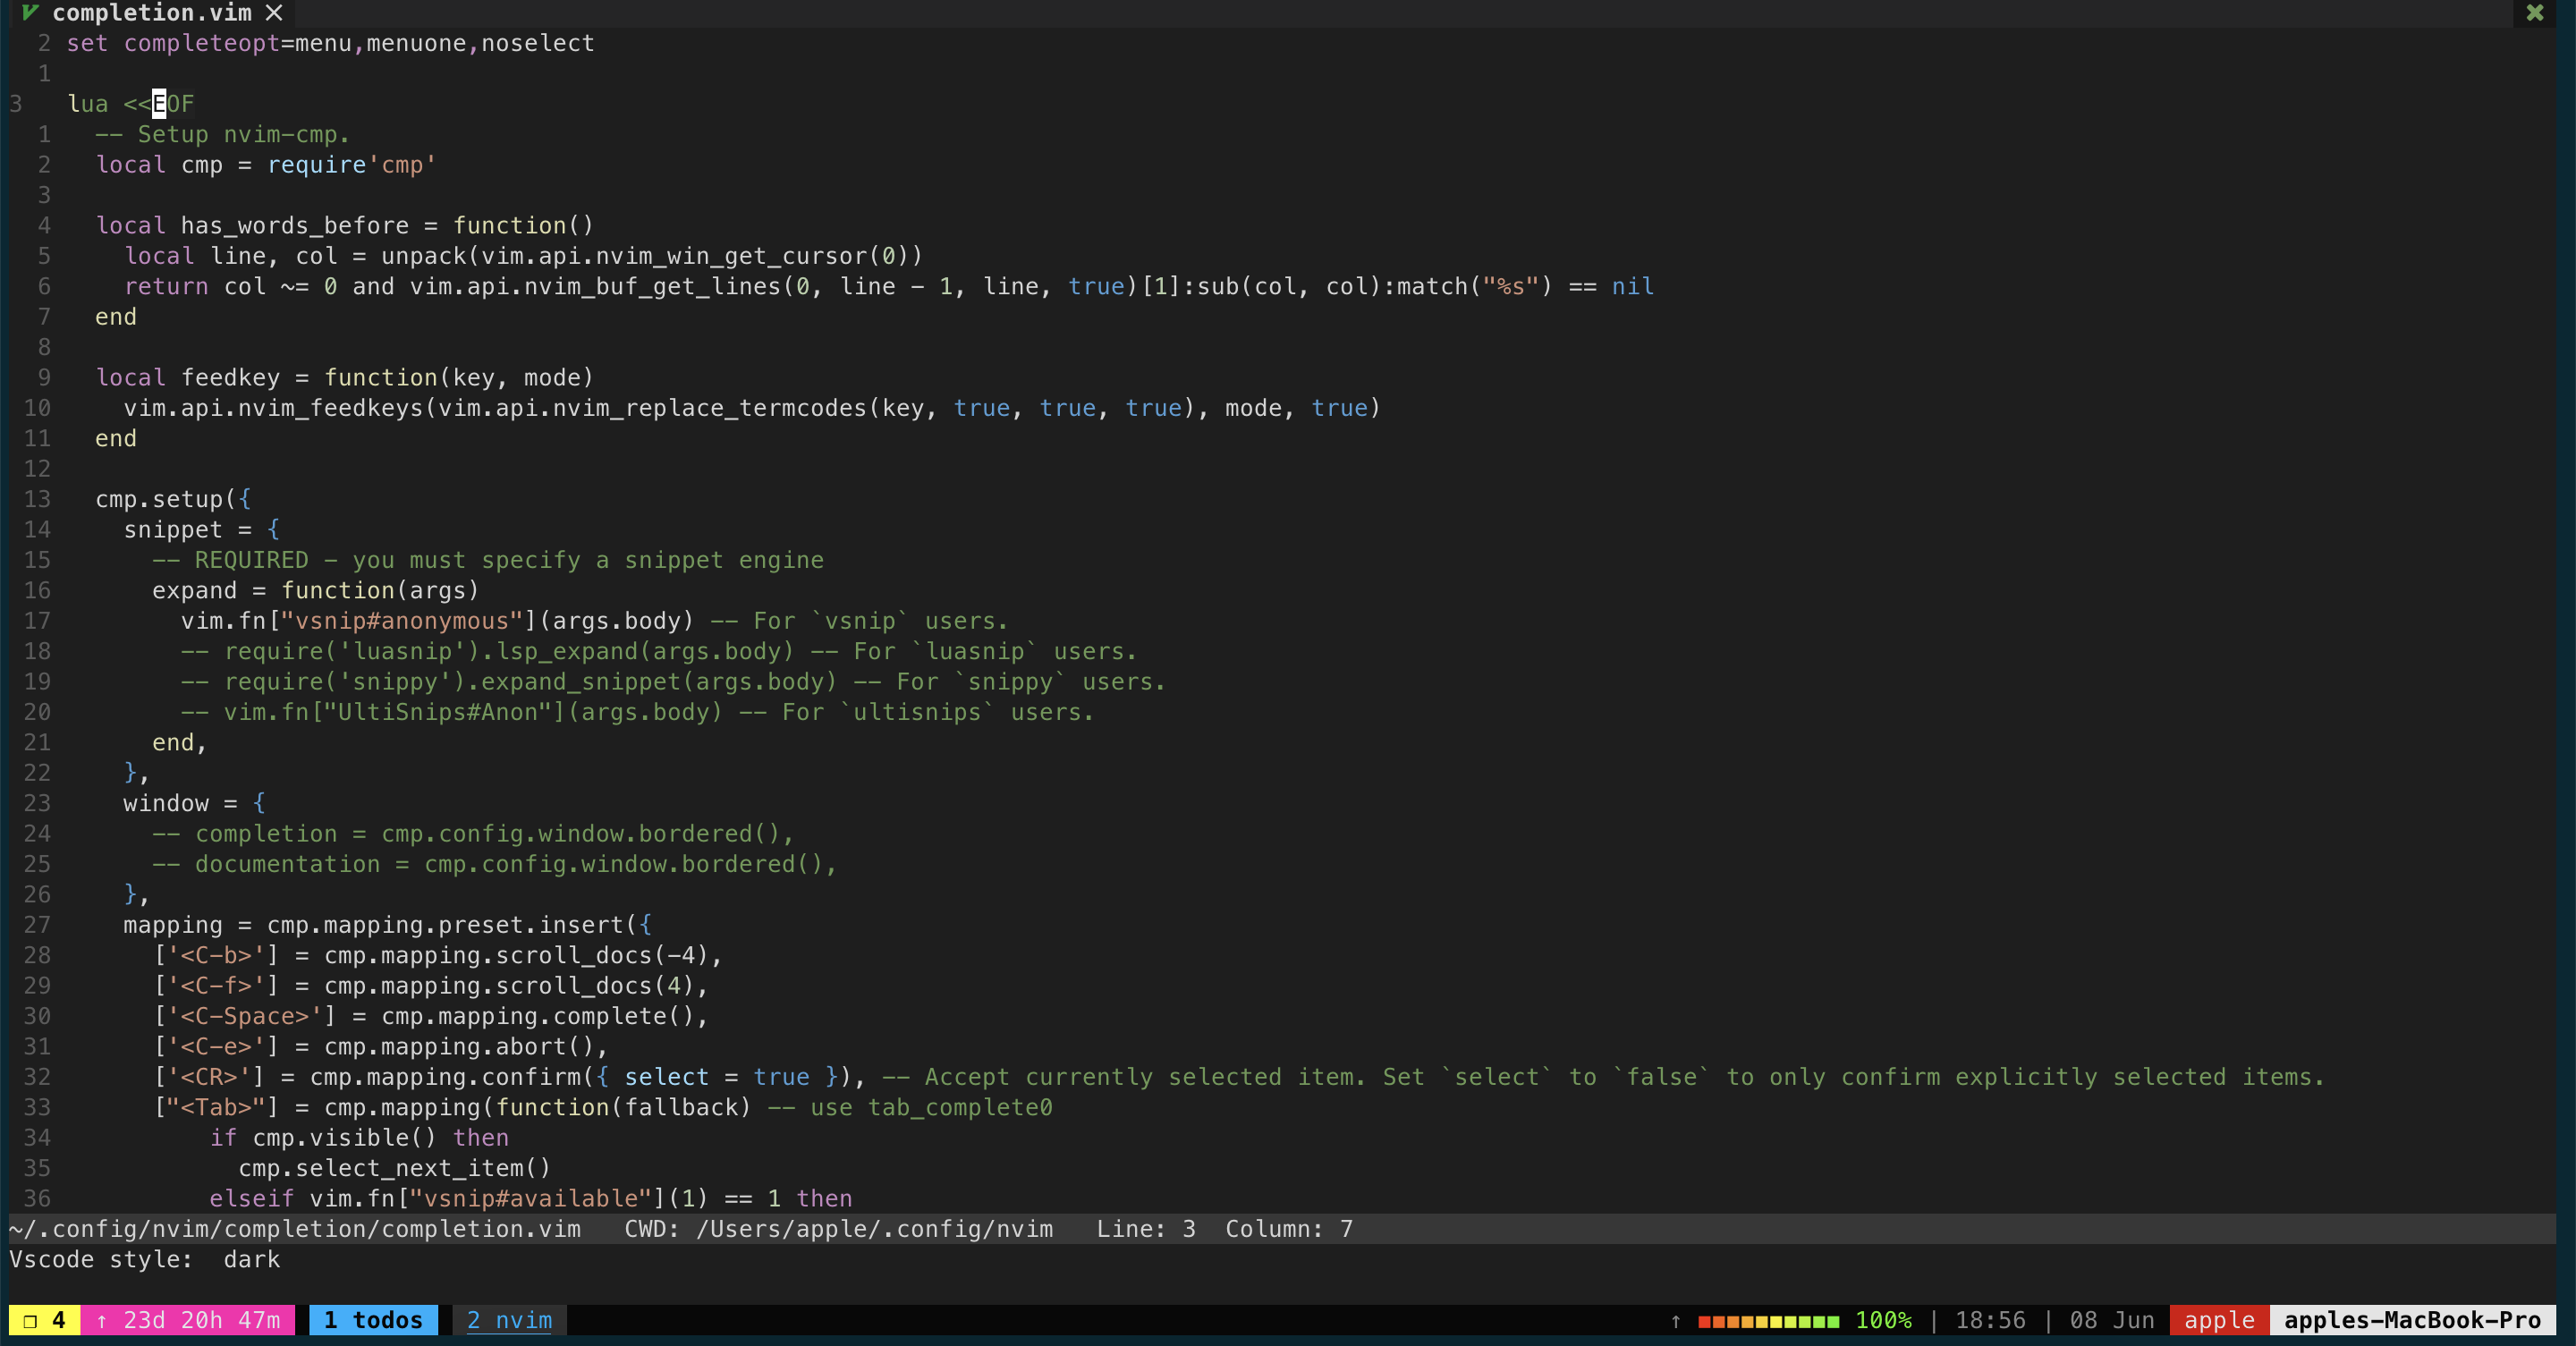Click line number 27 in the gutter
2576x1346 pixels.
[x=37, y=925]
